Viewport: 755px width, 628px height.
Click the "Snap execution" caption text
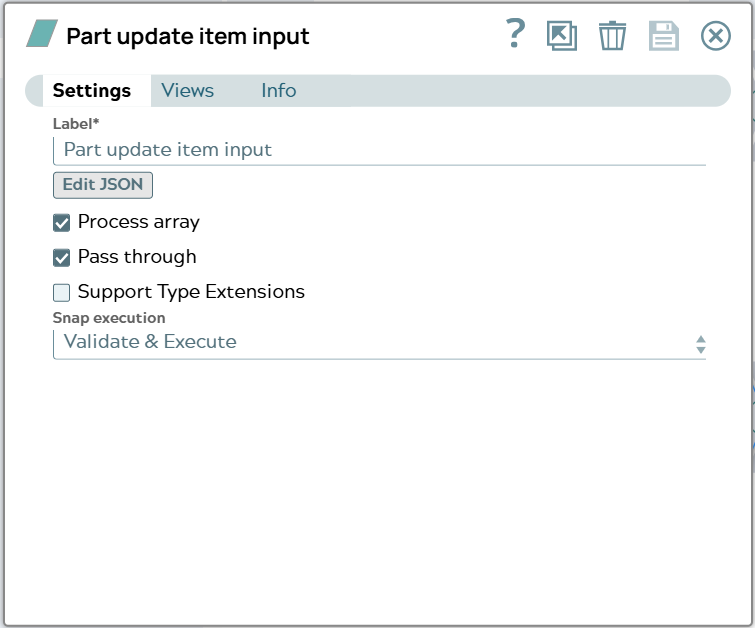(109, 318)
